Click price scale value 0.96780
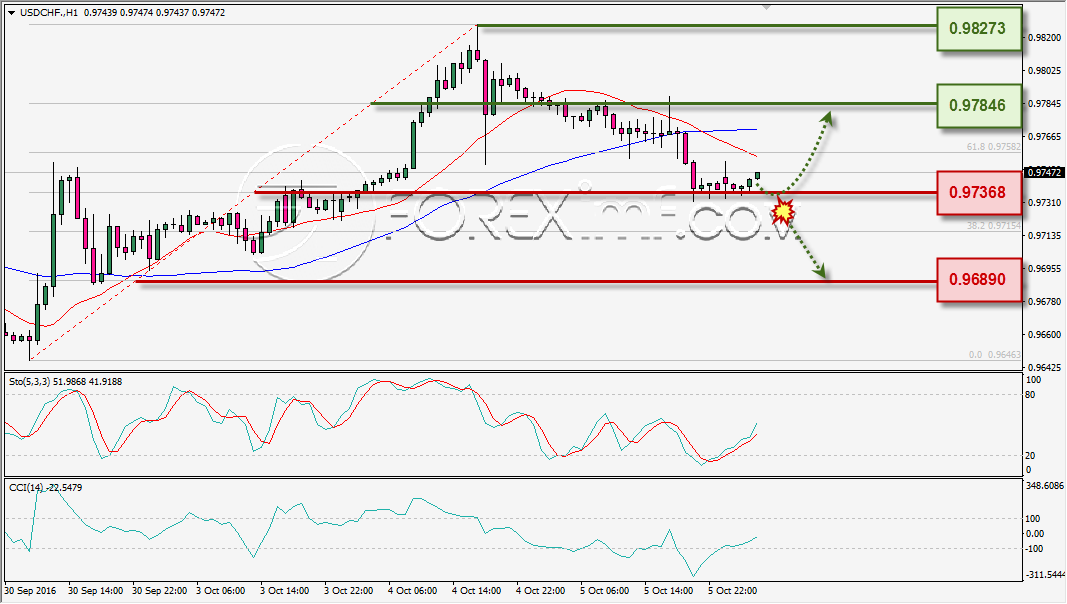 (x=1043, y=301)
